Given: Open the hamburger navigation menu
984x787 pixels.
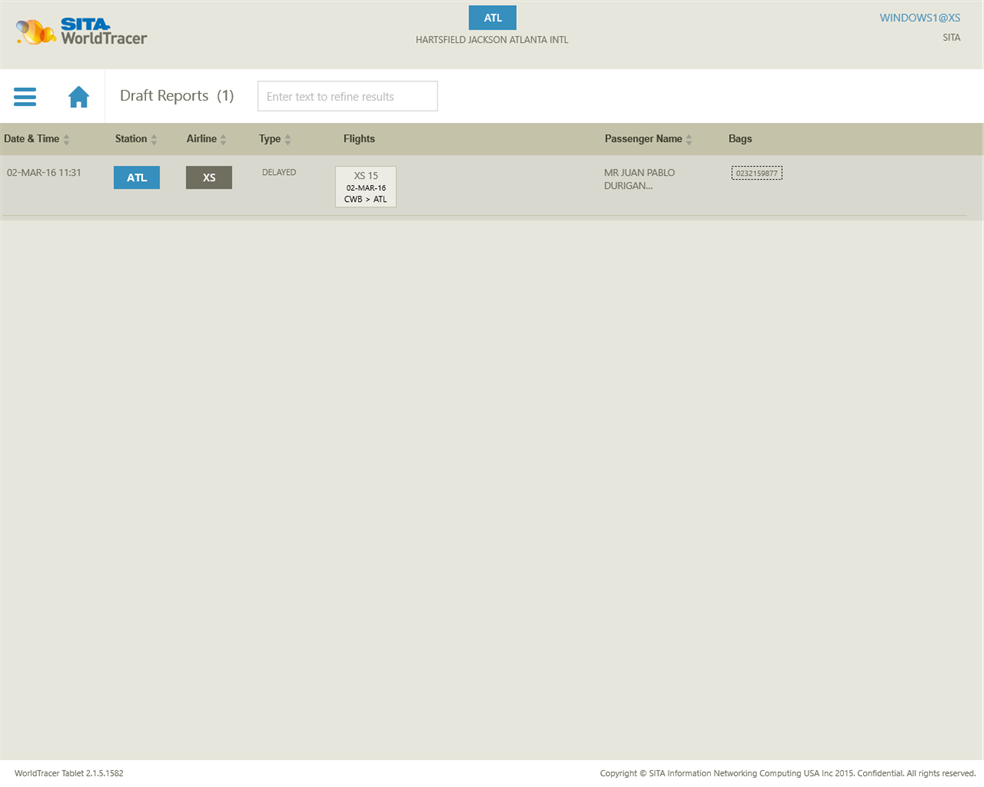Looking at the screenshot, I should pos(24,96).
